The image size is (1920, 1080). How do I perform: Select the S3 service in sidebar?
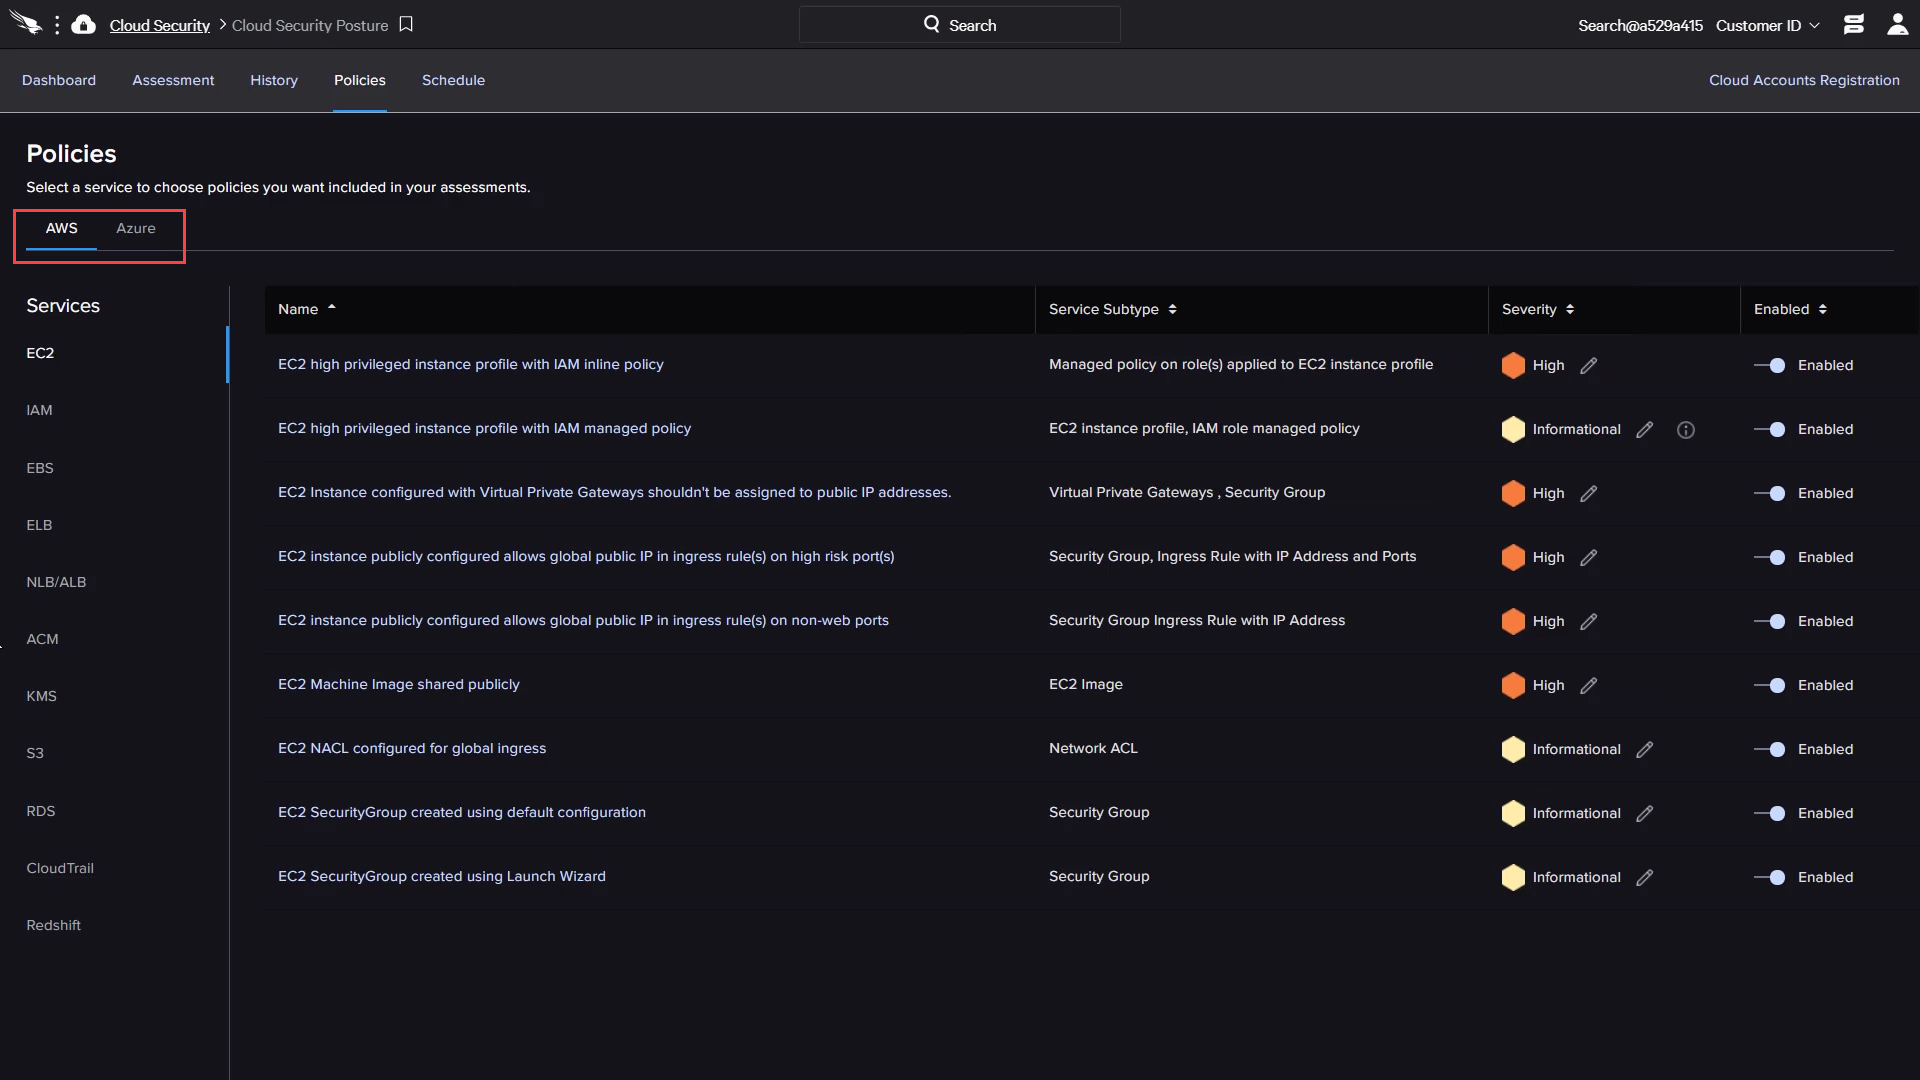pos(35,753)
